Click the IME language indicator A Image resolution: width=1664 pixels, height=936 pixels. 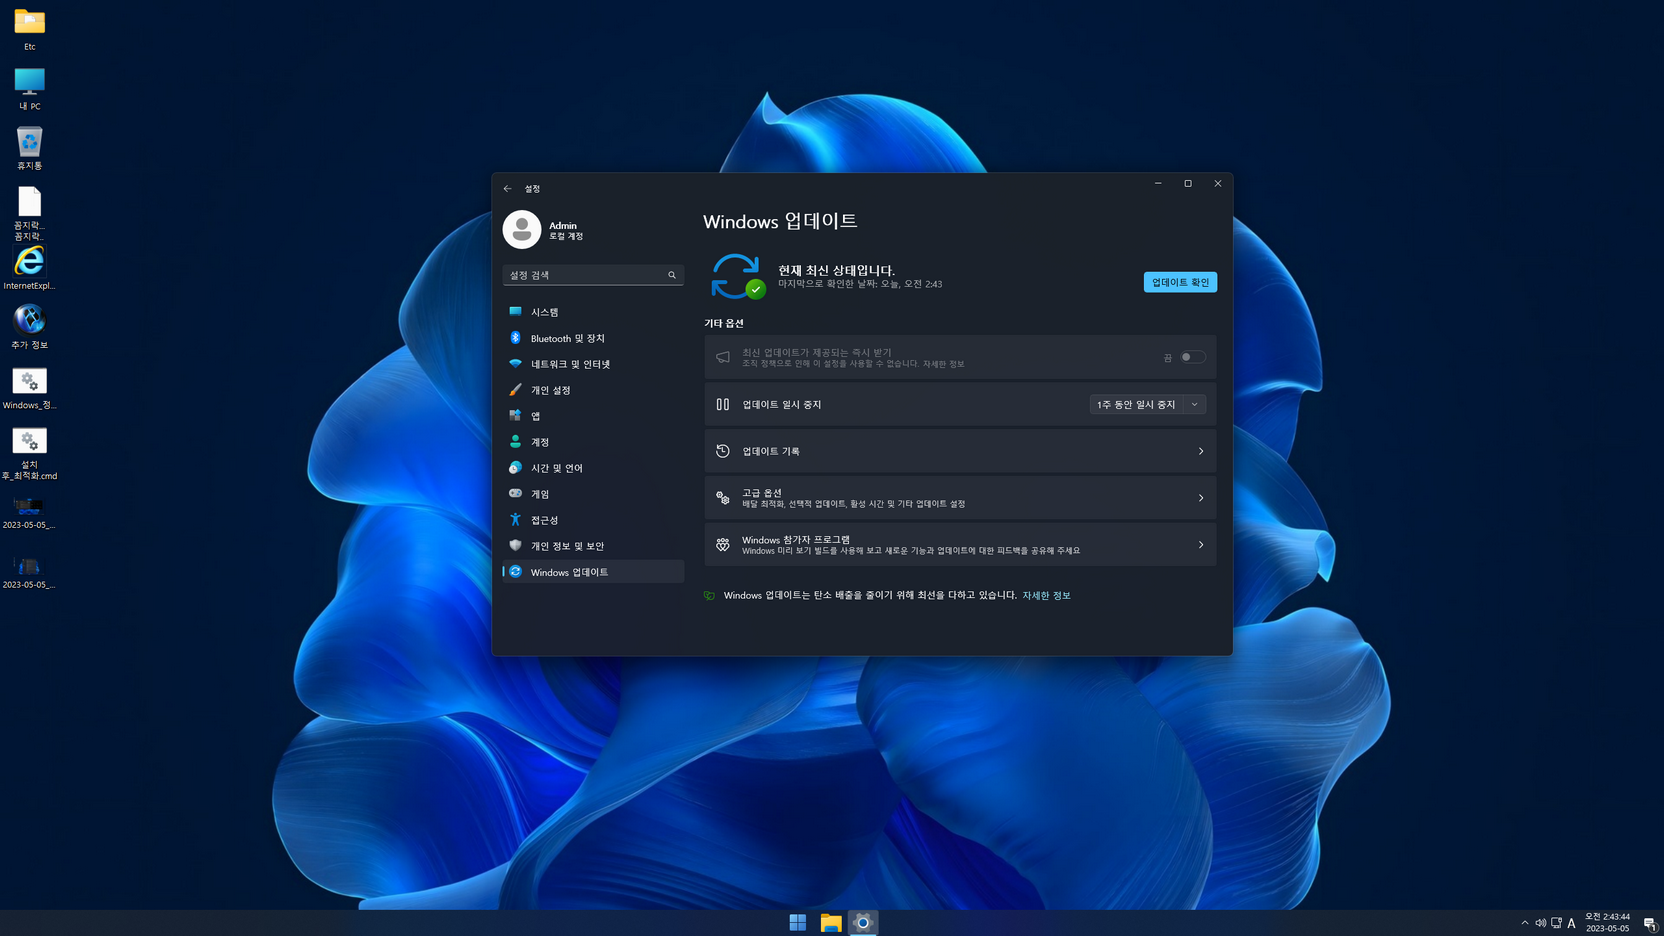click(1571, 923)
